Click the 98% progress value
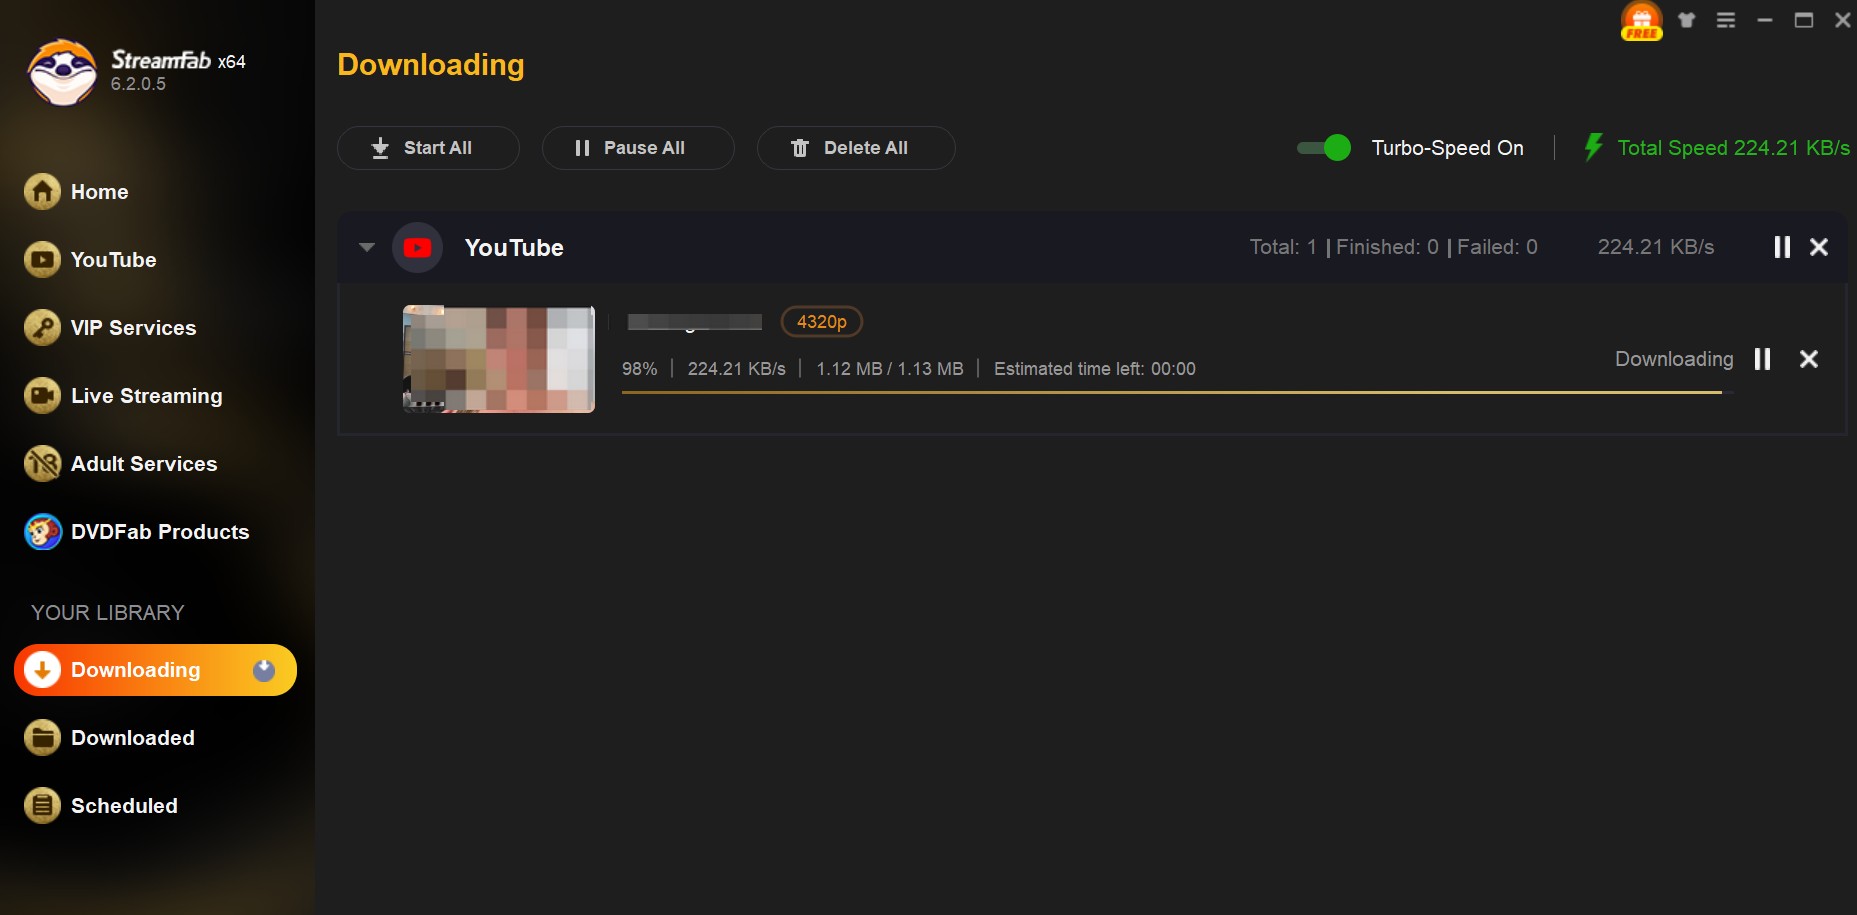 pos(639,369)
